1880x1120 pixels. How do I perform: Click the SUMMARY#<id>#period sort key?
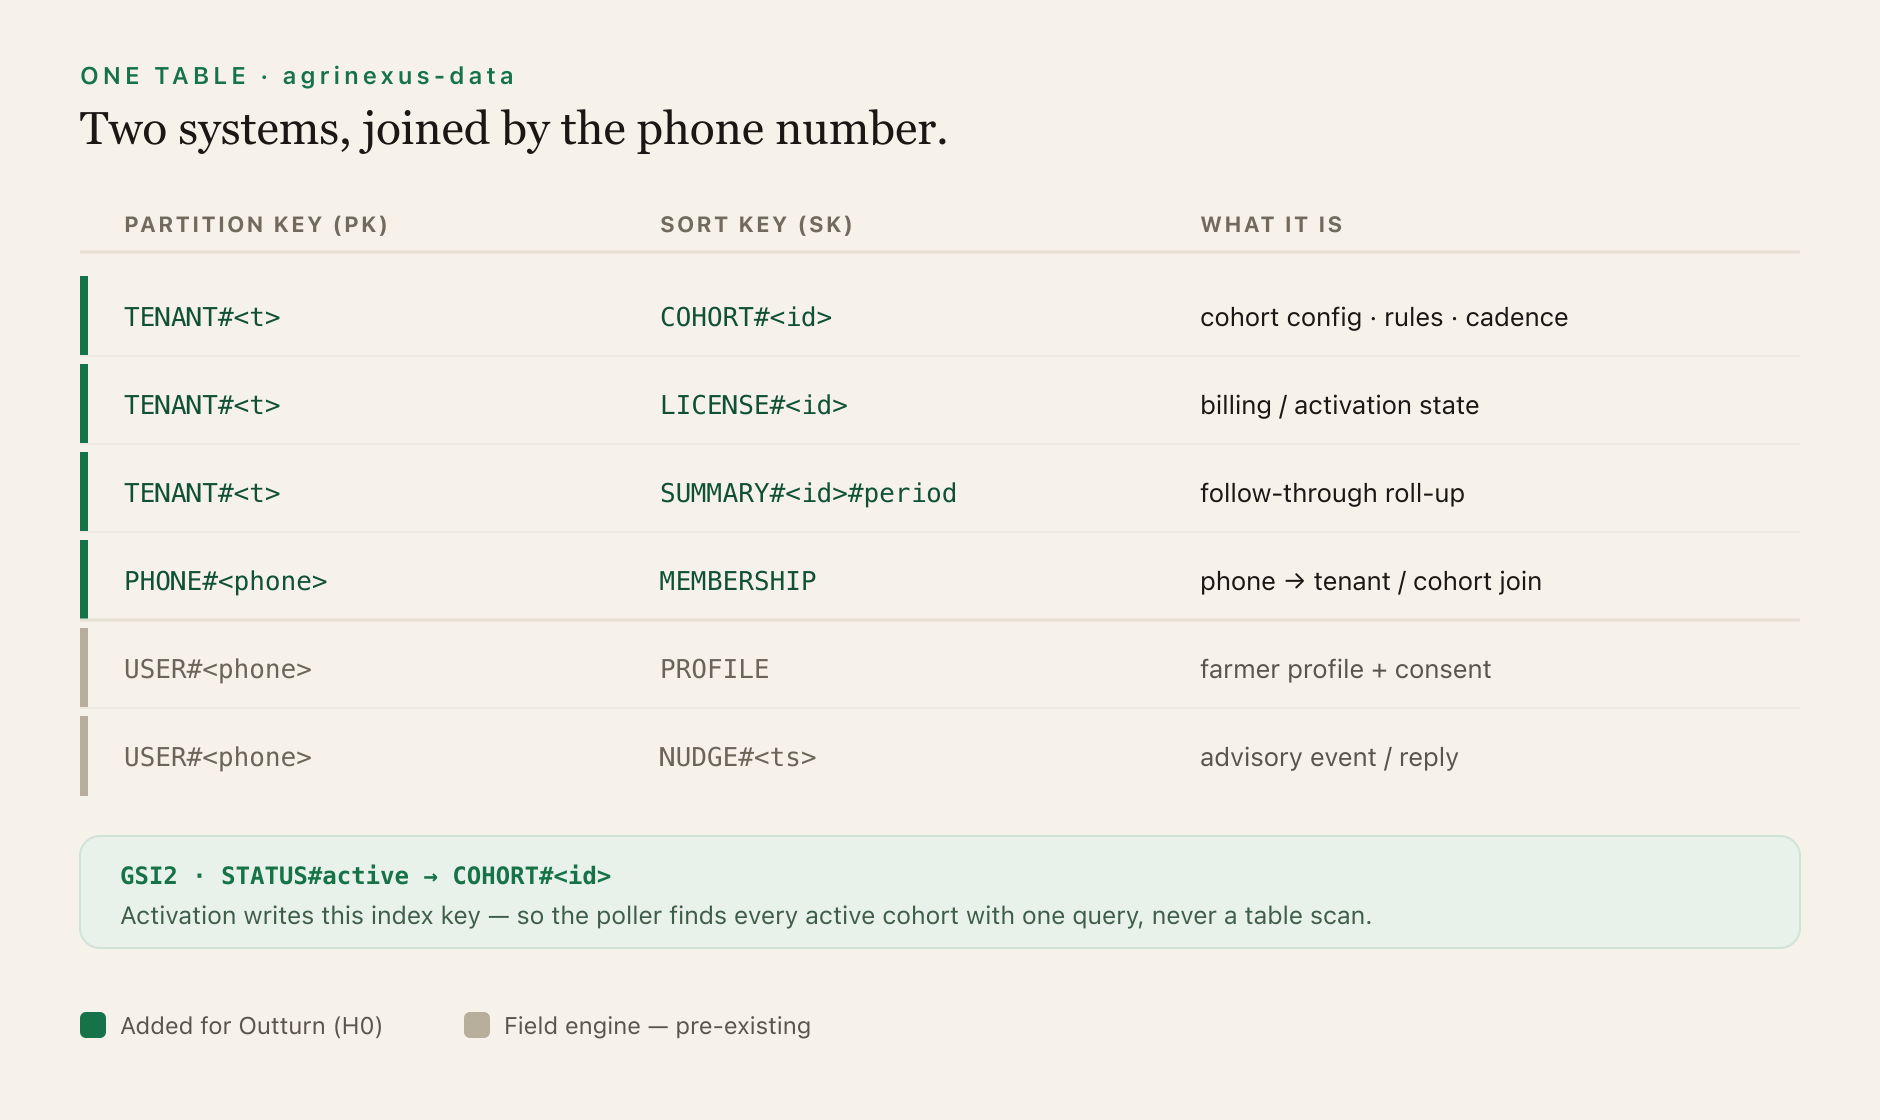pos(808,493)
